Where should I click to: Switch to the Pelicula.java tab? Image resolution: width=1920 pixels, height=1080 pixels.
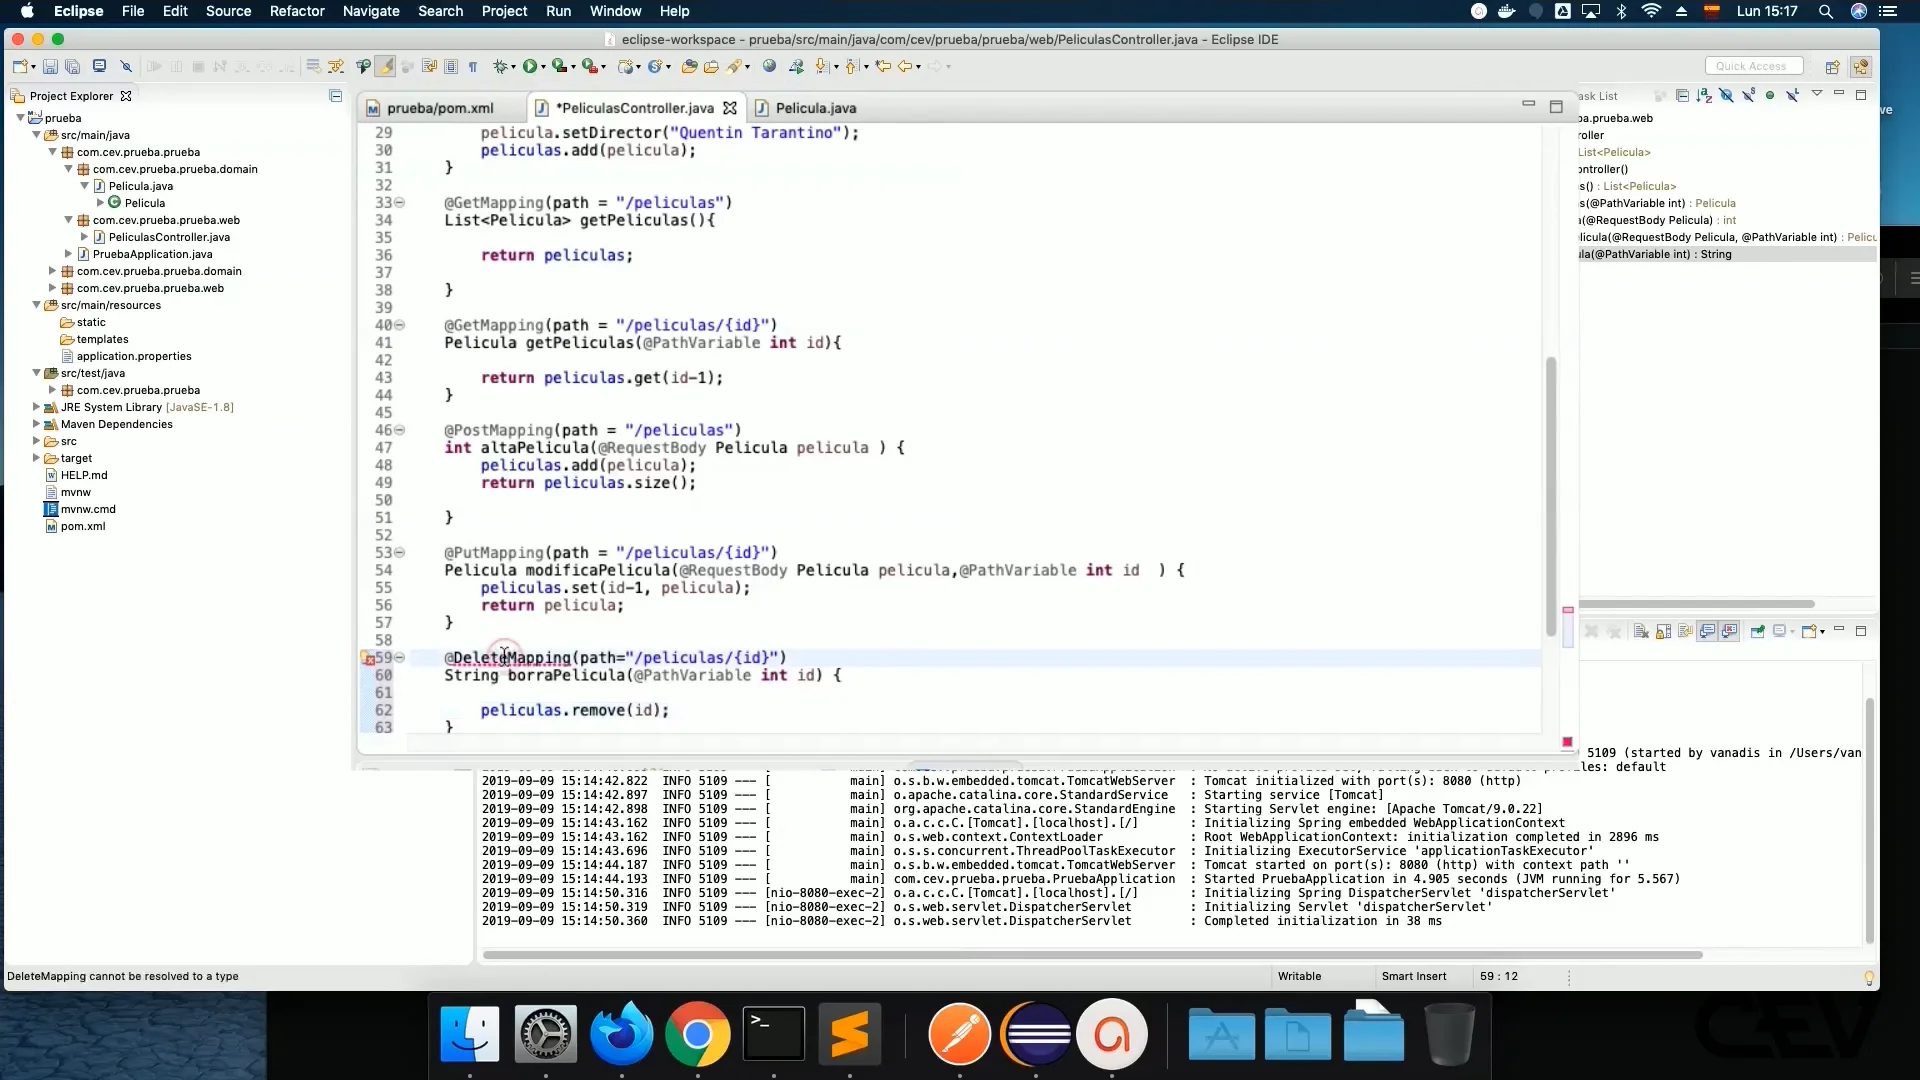(x=815, y=108)
